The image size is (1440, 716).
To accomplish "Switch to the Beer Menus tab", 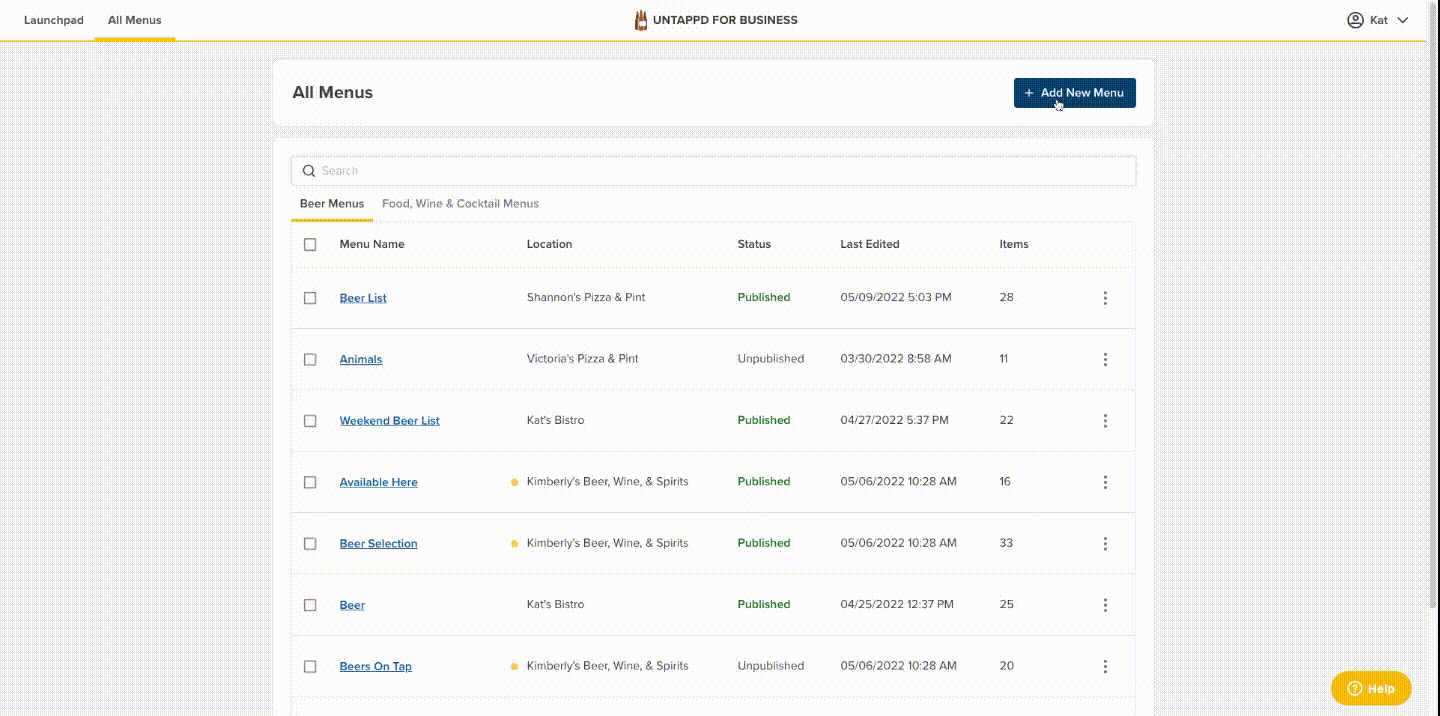I will click(x=332, y=203).
